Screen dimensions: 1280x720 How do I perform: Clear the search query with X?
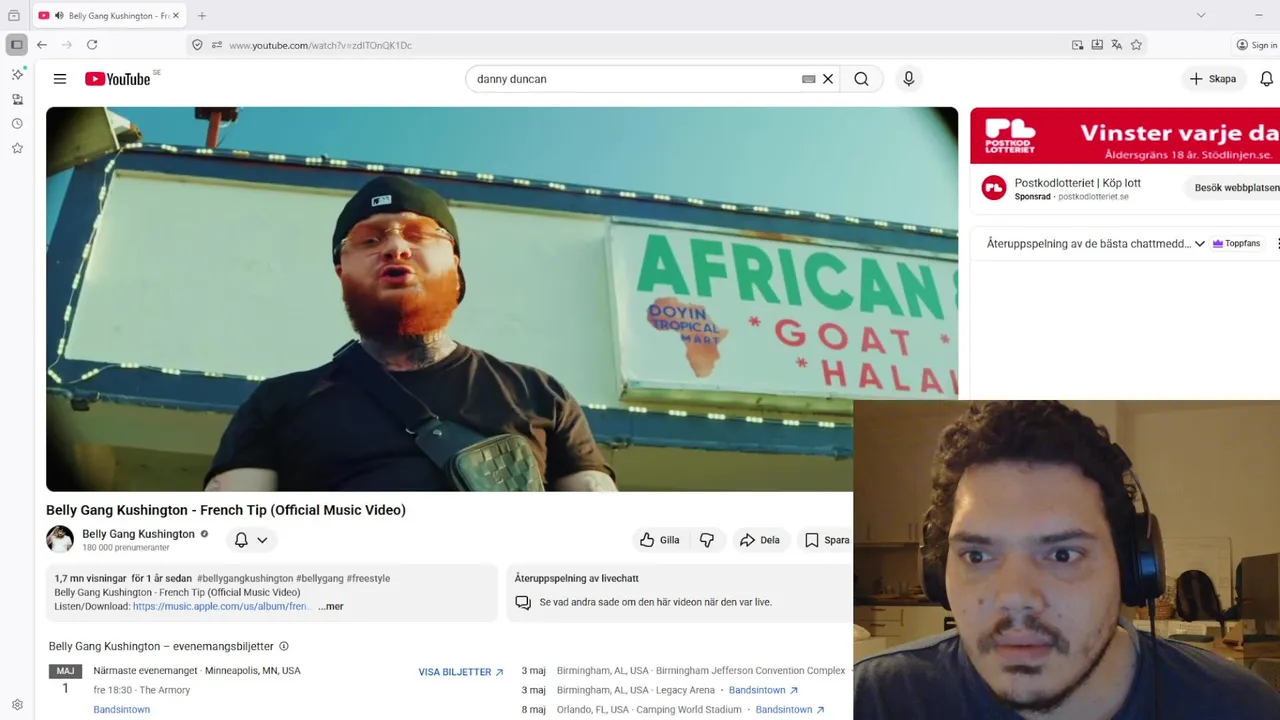828,79
